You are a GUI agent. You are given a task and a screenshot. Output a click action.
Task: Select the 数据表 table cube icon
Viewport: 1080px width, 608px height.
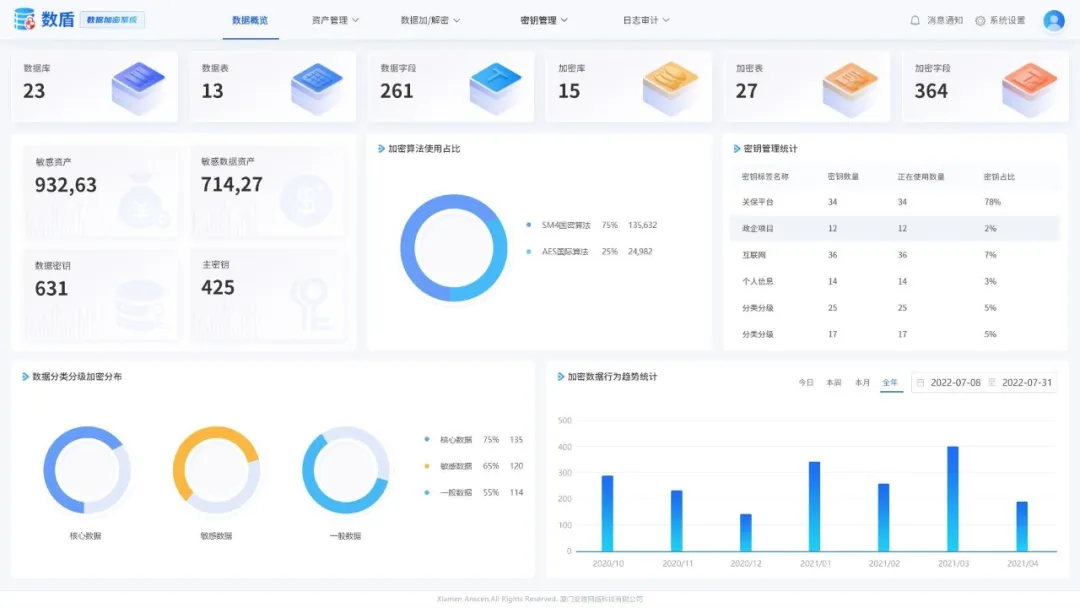coord(316,87)
